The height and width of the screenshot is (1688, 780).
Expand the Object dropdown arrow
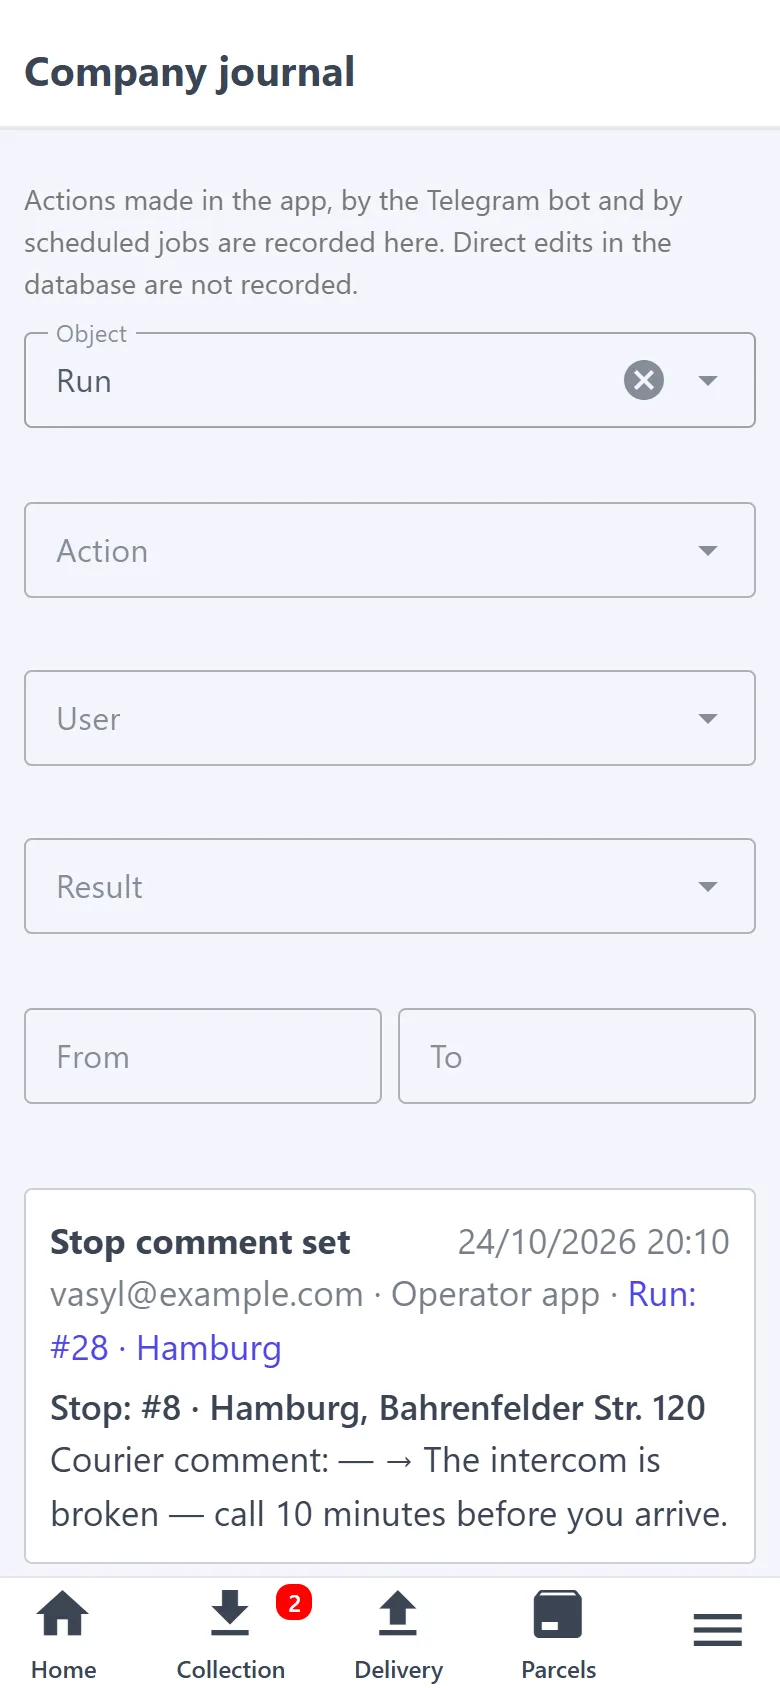tap(708, 380)
